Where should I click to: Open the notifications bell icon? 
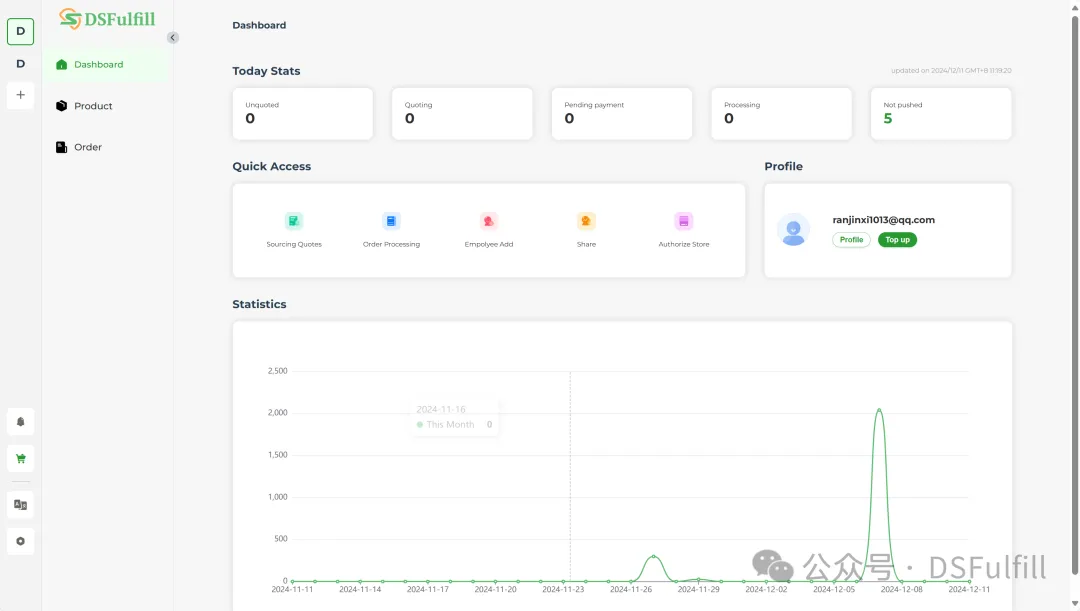pos(20,422)
